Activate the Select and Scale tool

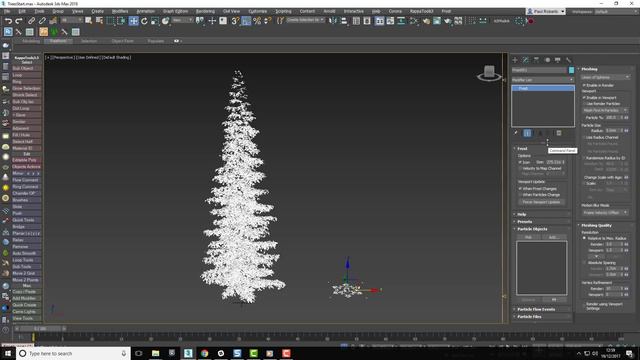click(155, 21)
